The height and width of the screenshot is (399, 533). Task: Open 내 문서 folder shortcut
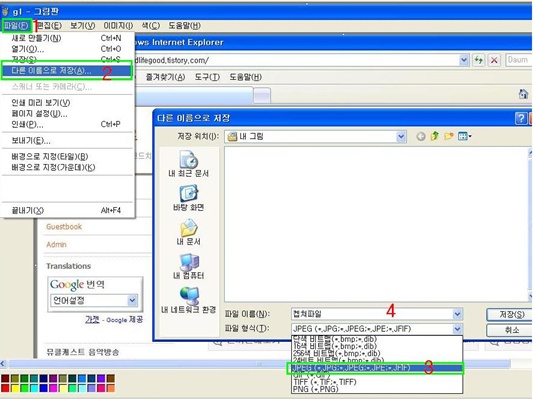pos(188,232)
